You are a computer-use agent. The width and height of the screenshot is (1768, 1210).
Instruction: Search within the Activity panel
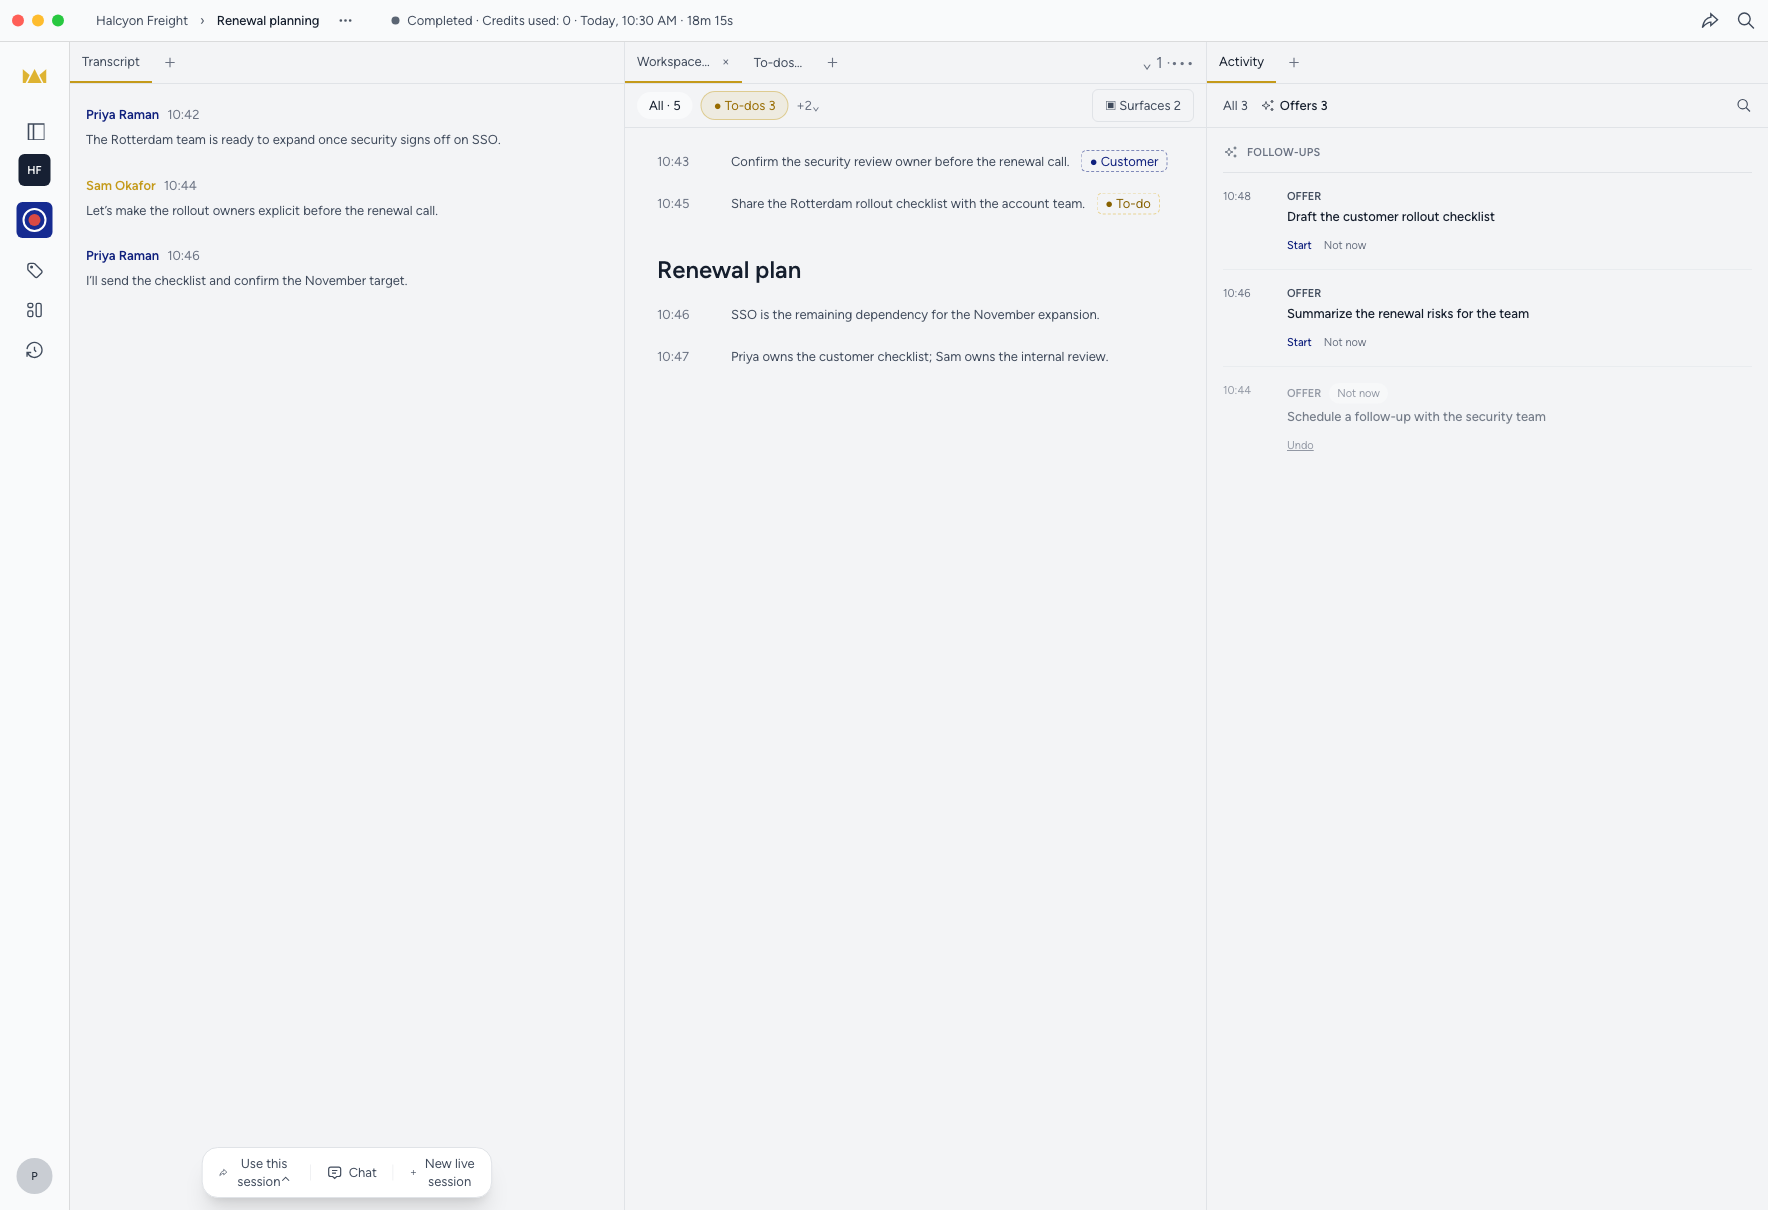click(x=1744, y=105)
